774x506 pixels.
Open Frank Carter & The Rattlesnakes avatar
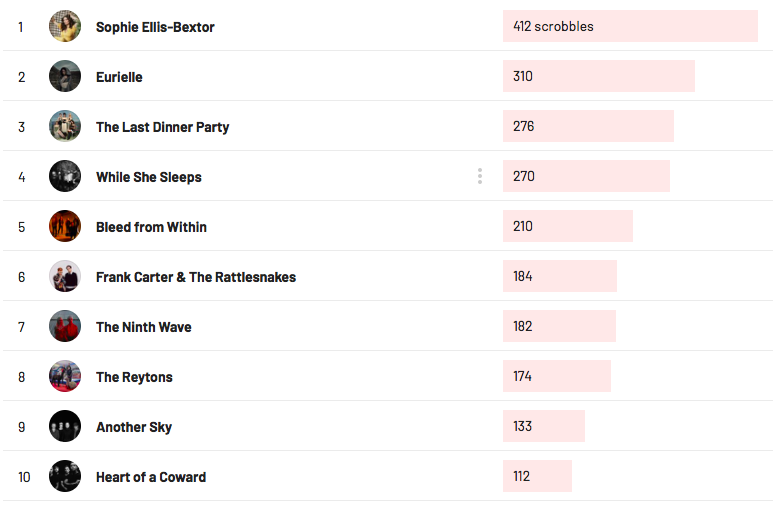[65, 276]
